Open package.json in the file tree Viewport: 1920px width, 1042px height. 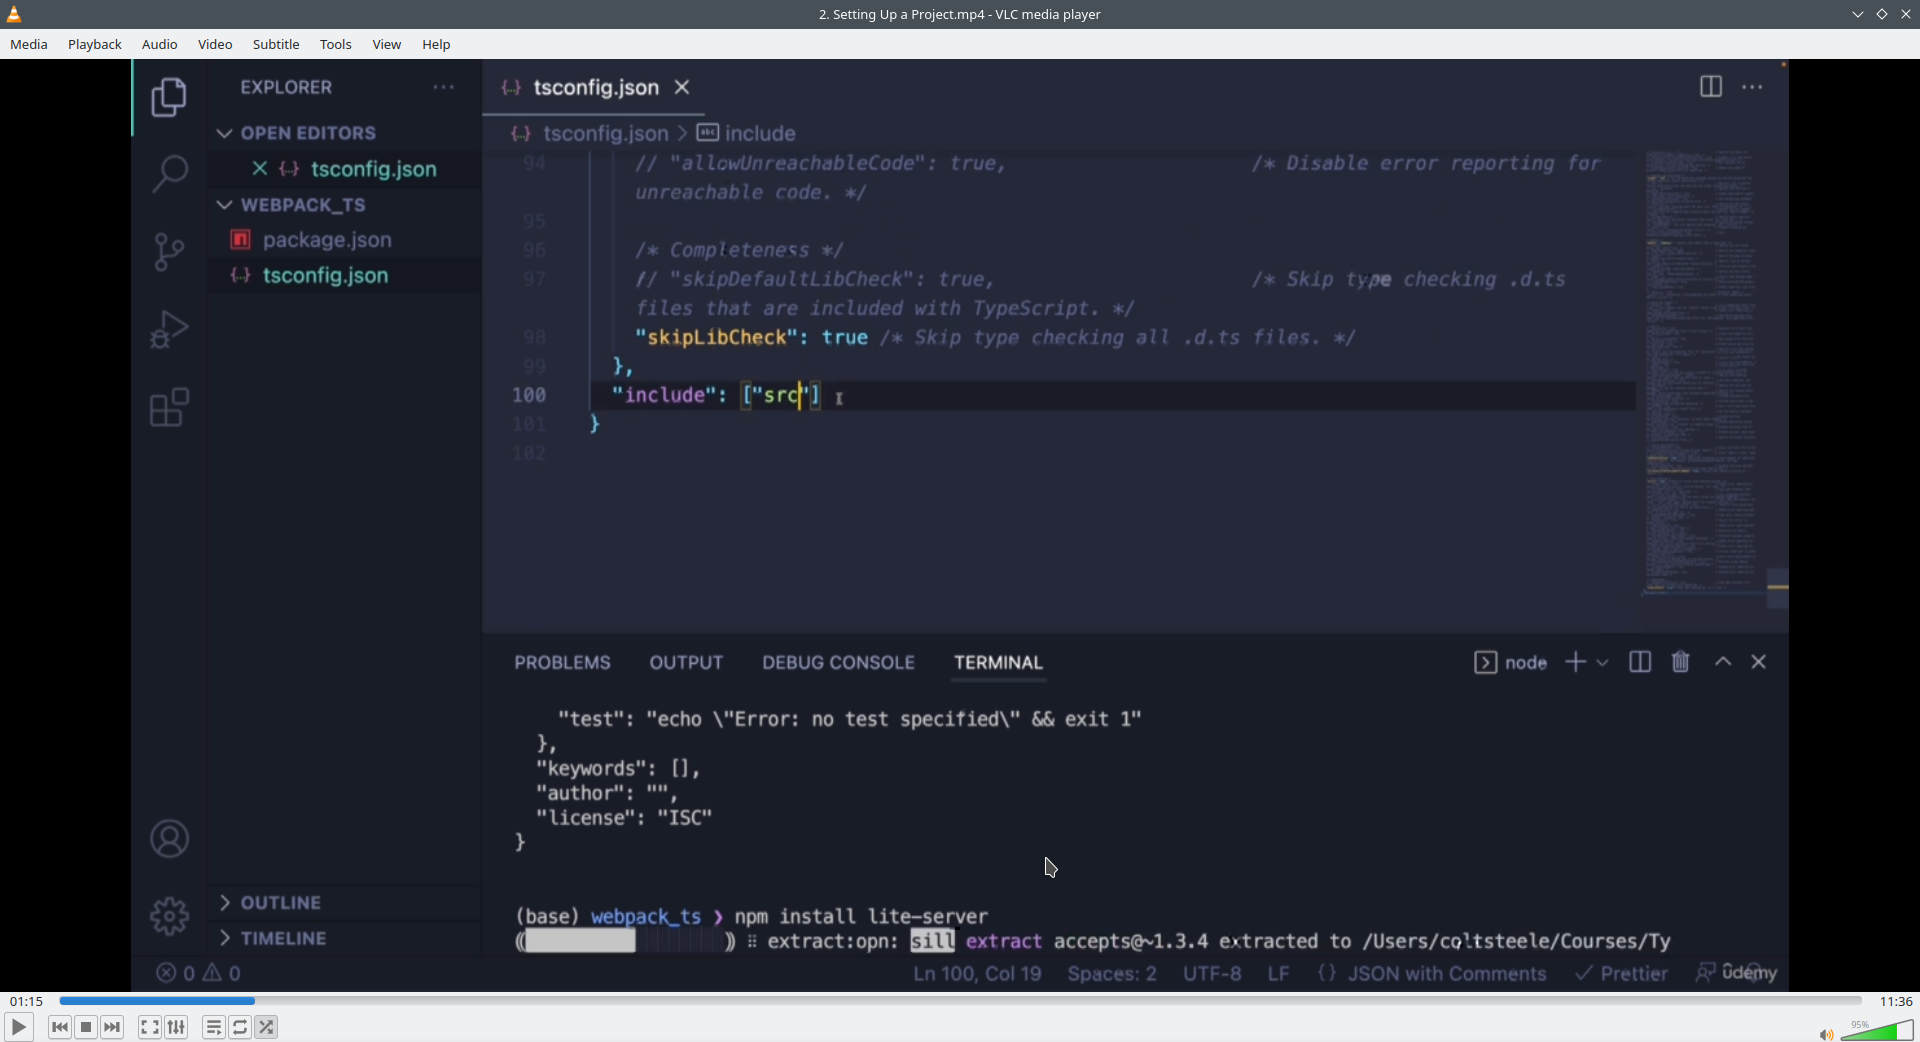(x=327, y=240)
